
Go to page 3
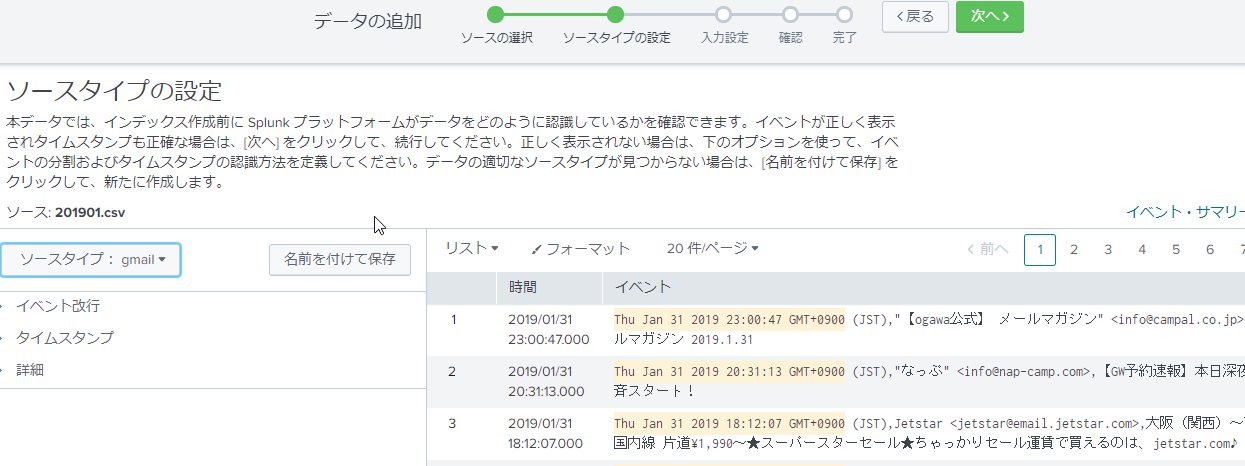coord(1108,249)
